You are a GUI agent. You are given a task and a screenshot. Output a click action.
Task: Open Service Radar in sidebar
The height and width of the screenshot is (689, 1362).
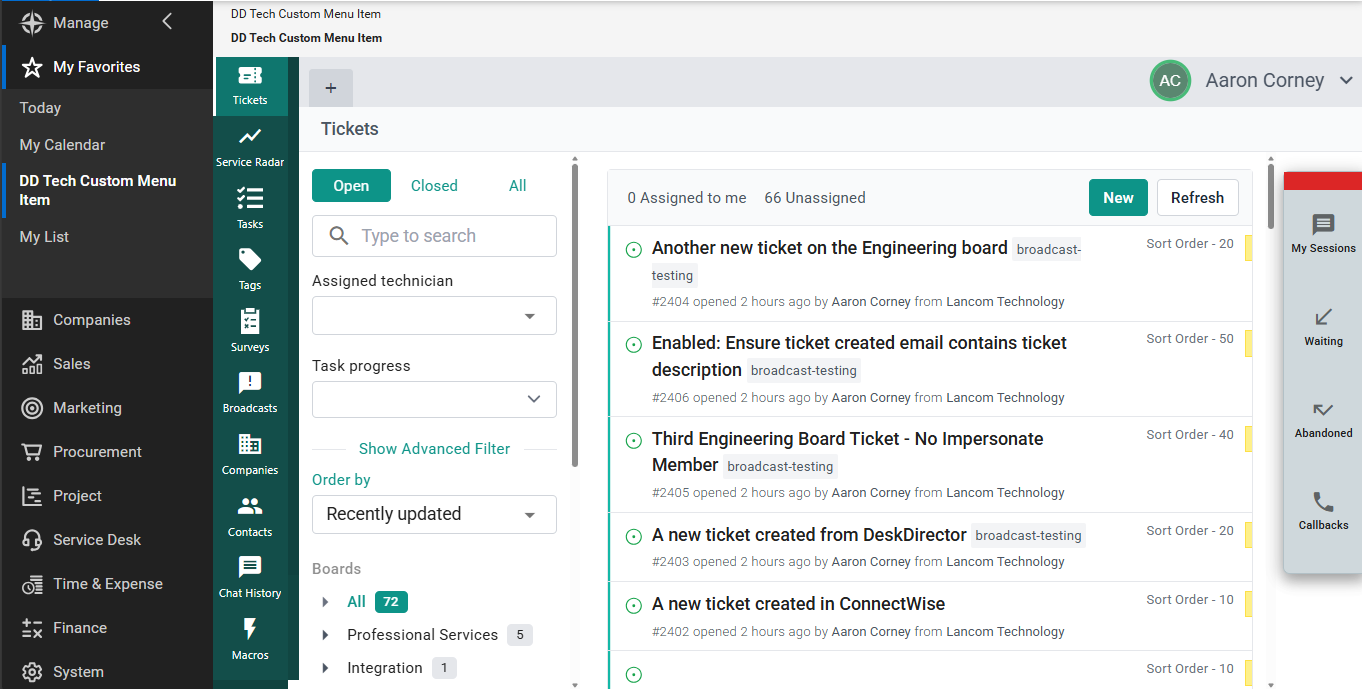pyautogui.click(x=250, y=146)
